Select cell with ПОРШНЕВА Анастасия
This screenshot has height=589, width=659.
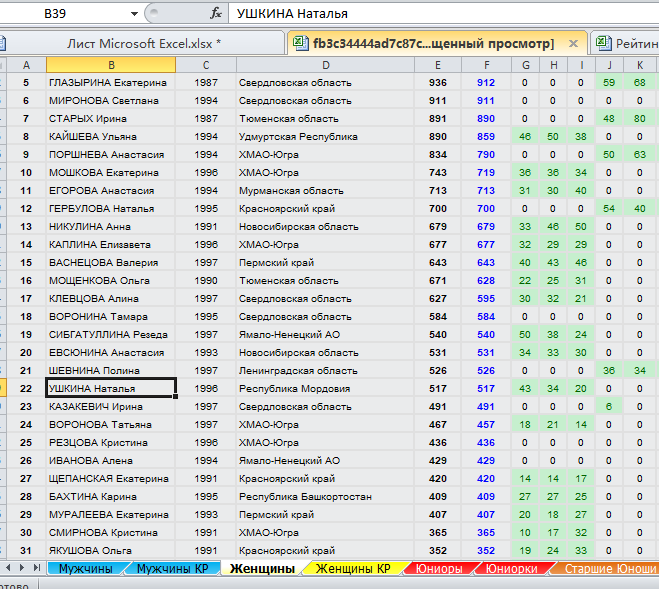(x=111, y=155)
